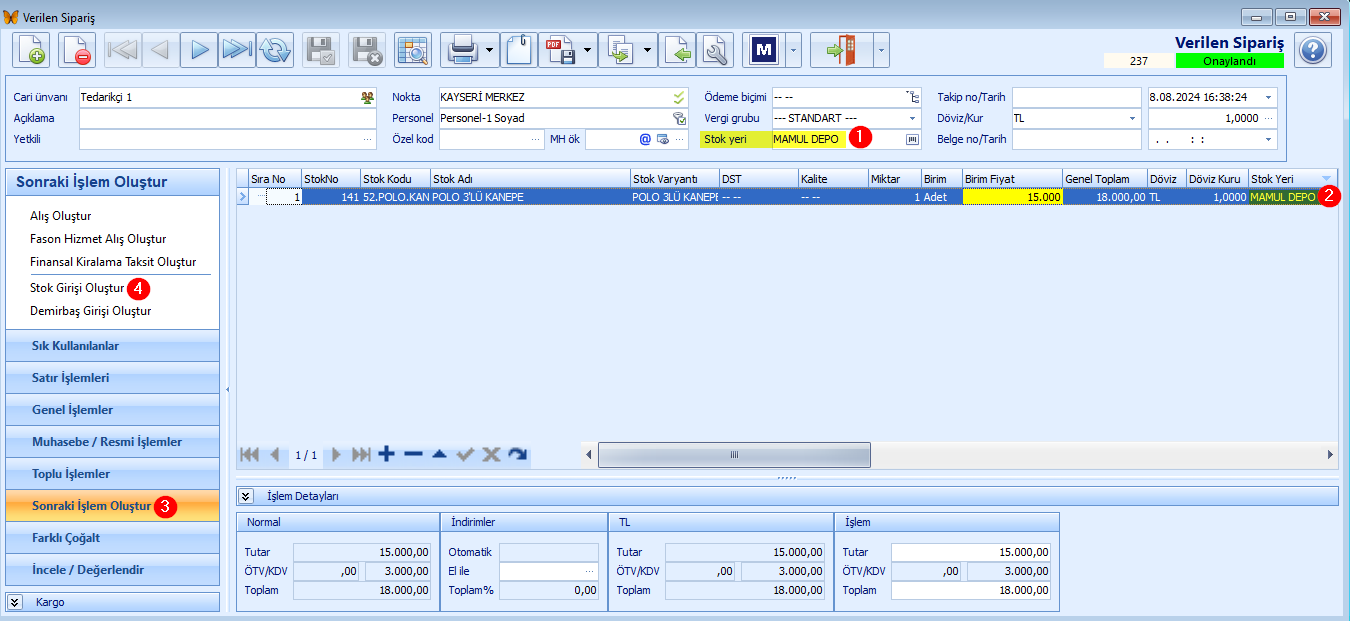
Task: Refresh grid data with curved arrow icon
Action: click(517, 454)
